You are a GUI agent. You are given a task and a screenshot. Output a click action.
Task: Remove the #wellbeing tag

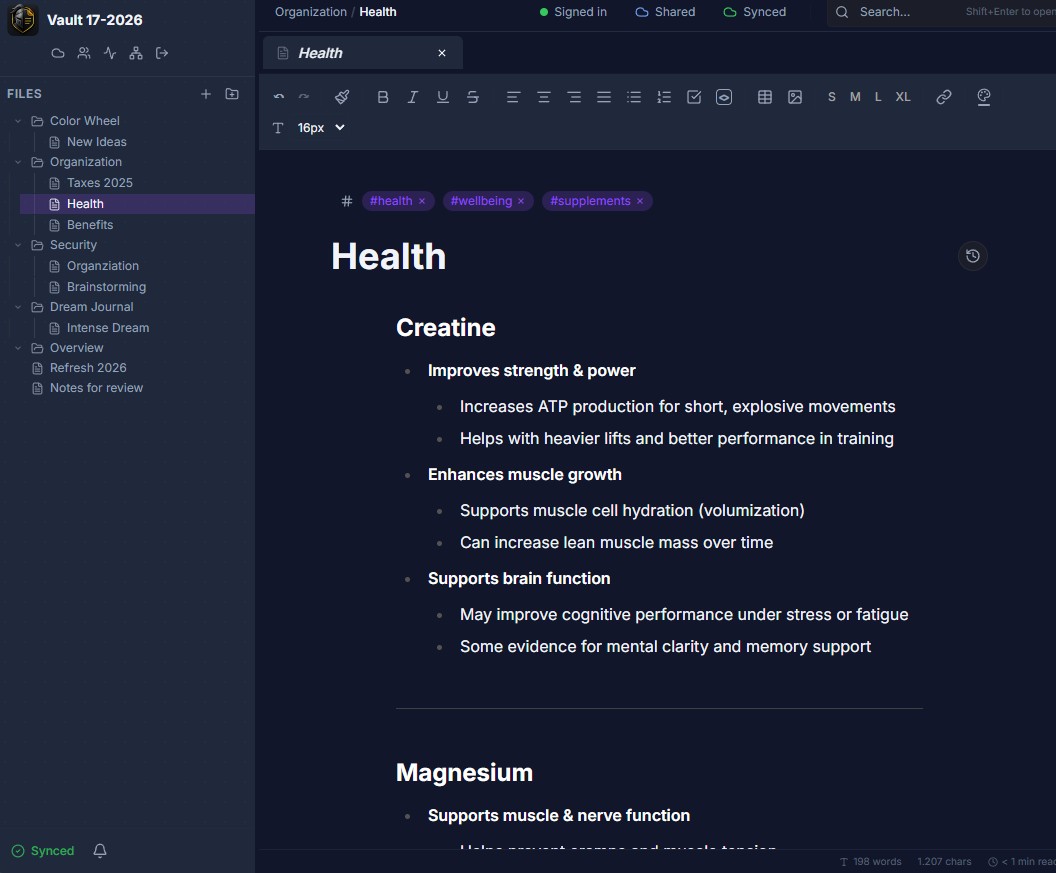521,201
